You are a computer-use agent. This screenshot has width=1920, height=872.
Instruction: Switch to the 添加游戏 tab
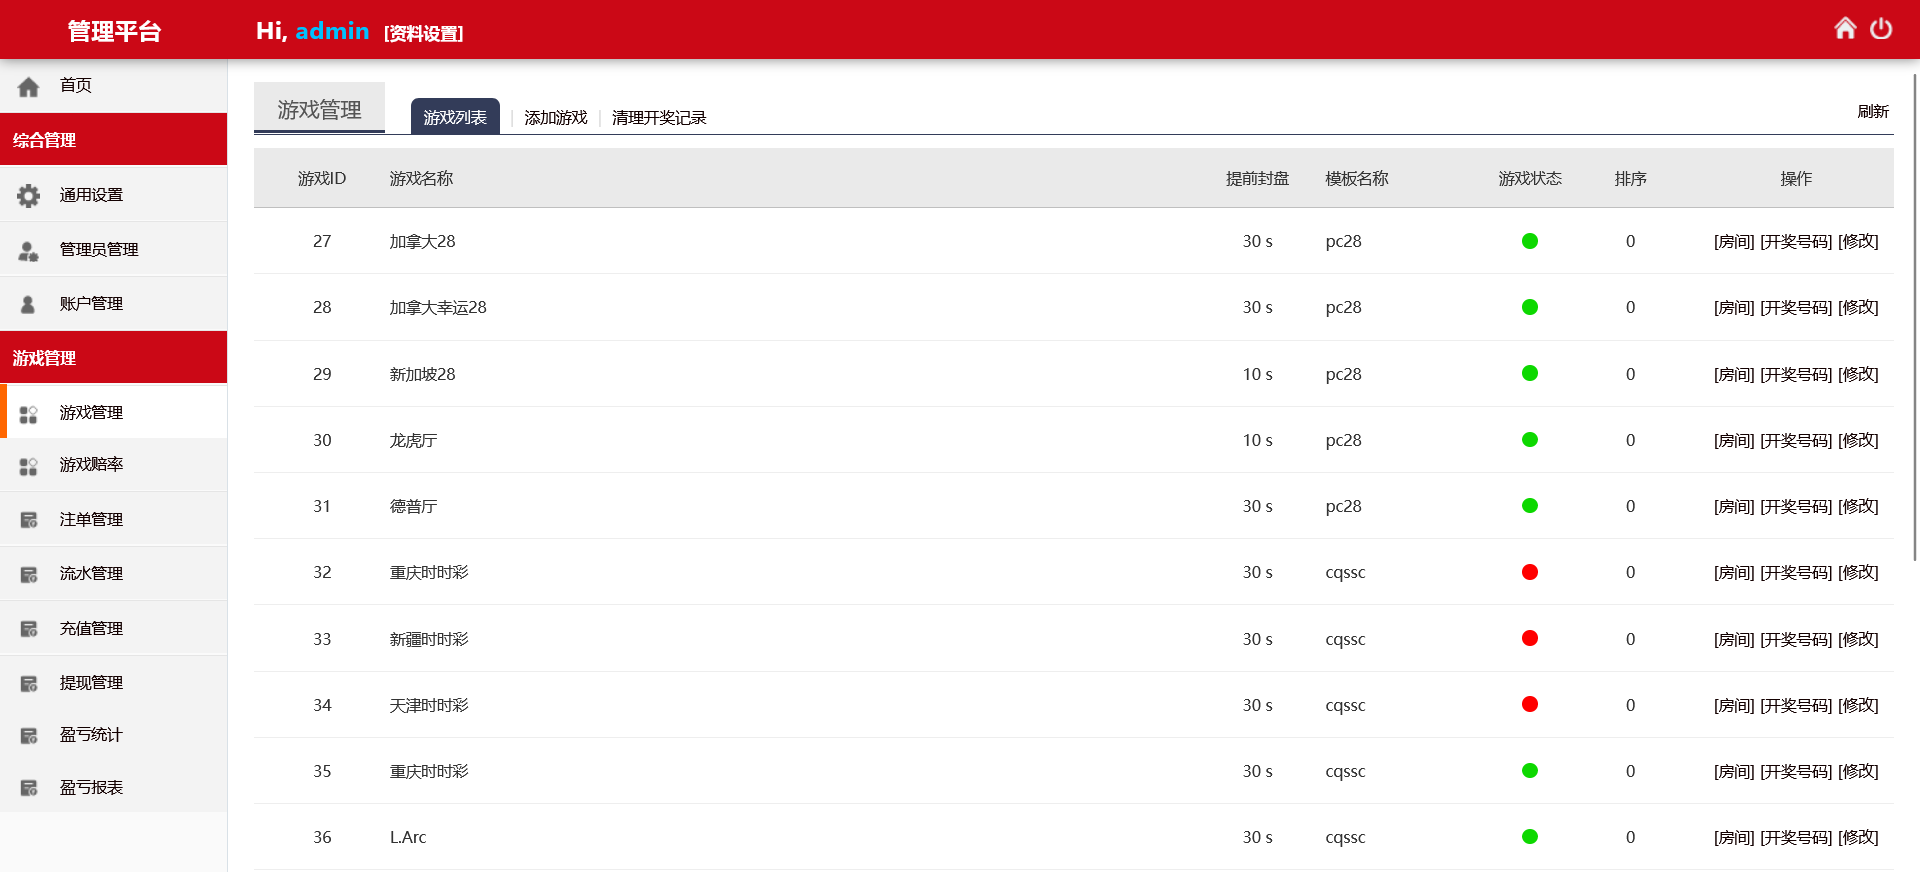point(555,118)
